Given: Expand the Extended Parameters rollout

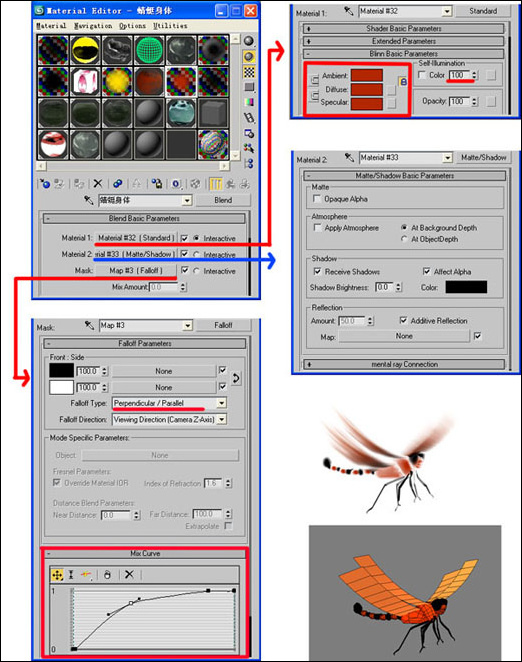Looking at the screenshot, I should point(404,41).
